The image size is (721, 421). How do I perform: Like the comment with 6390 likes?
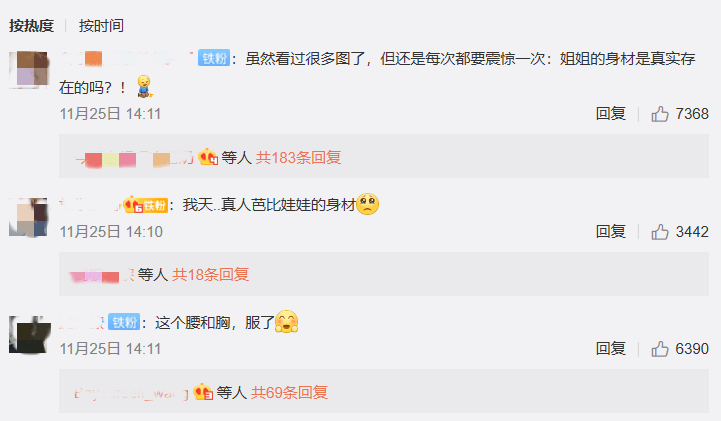coord(660,349)
